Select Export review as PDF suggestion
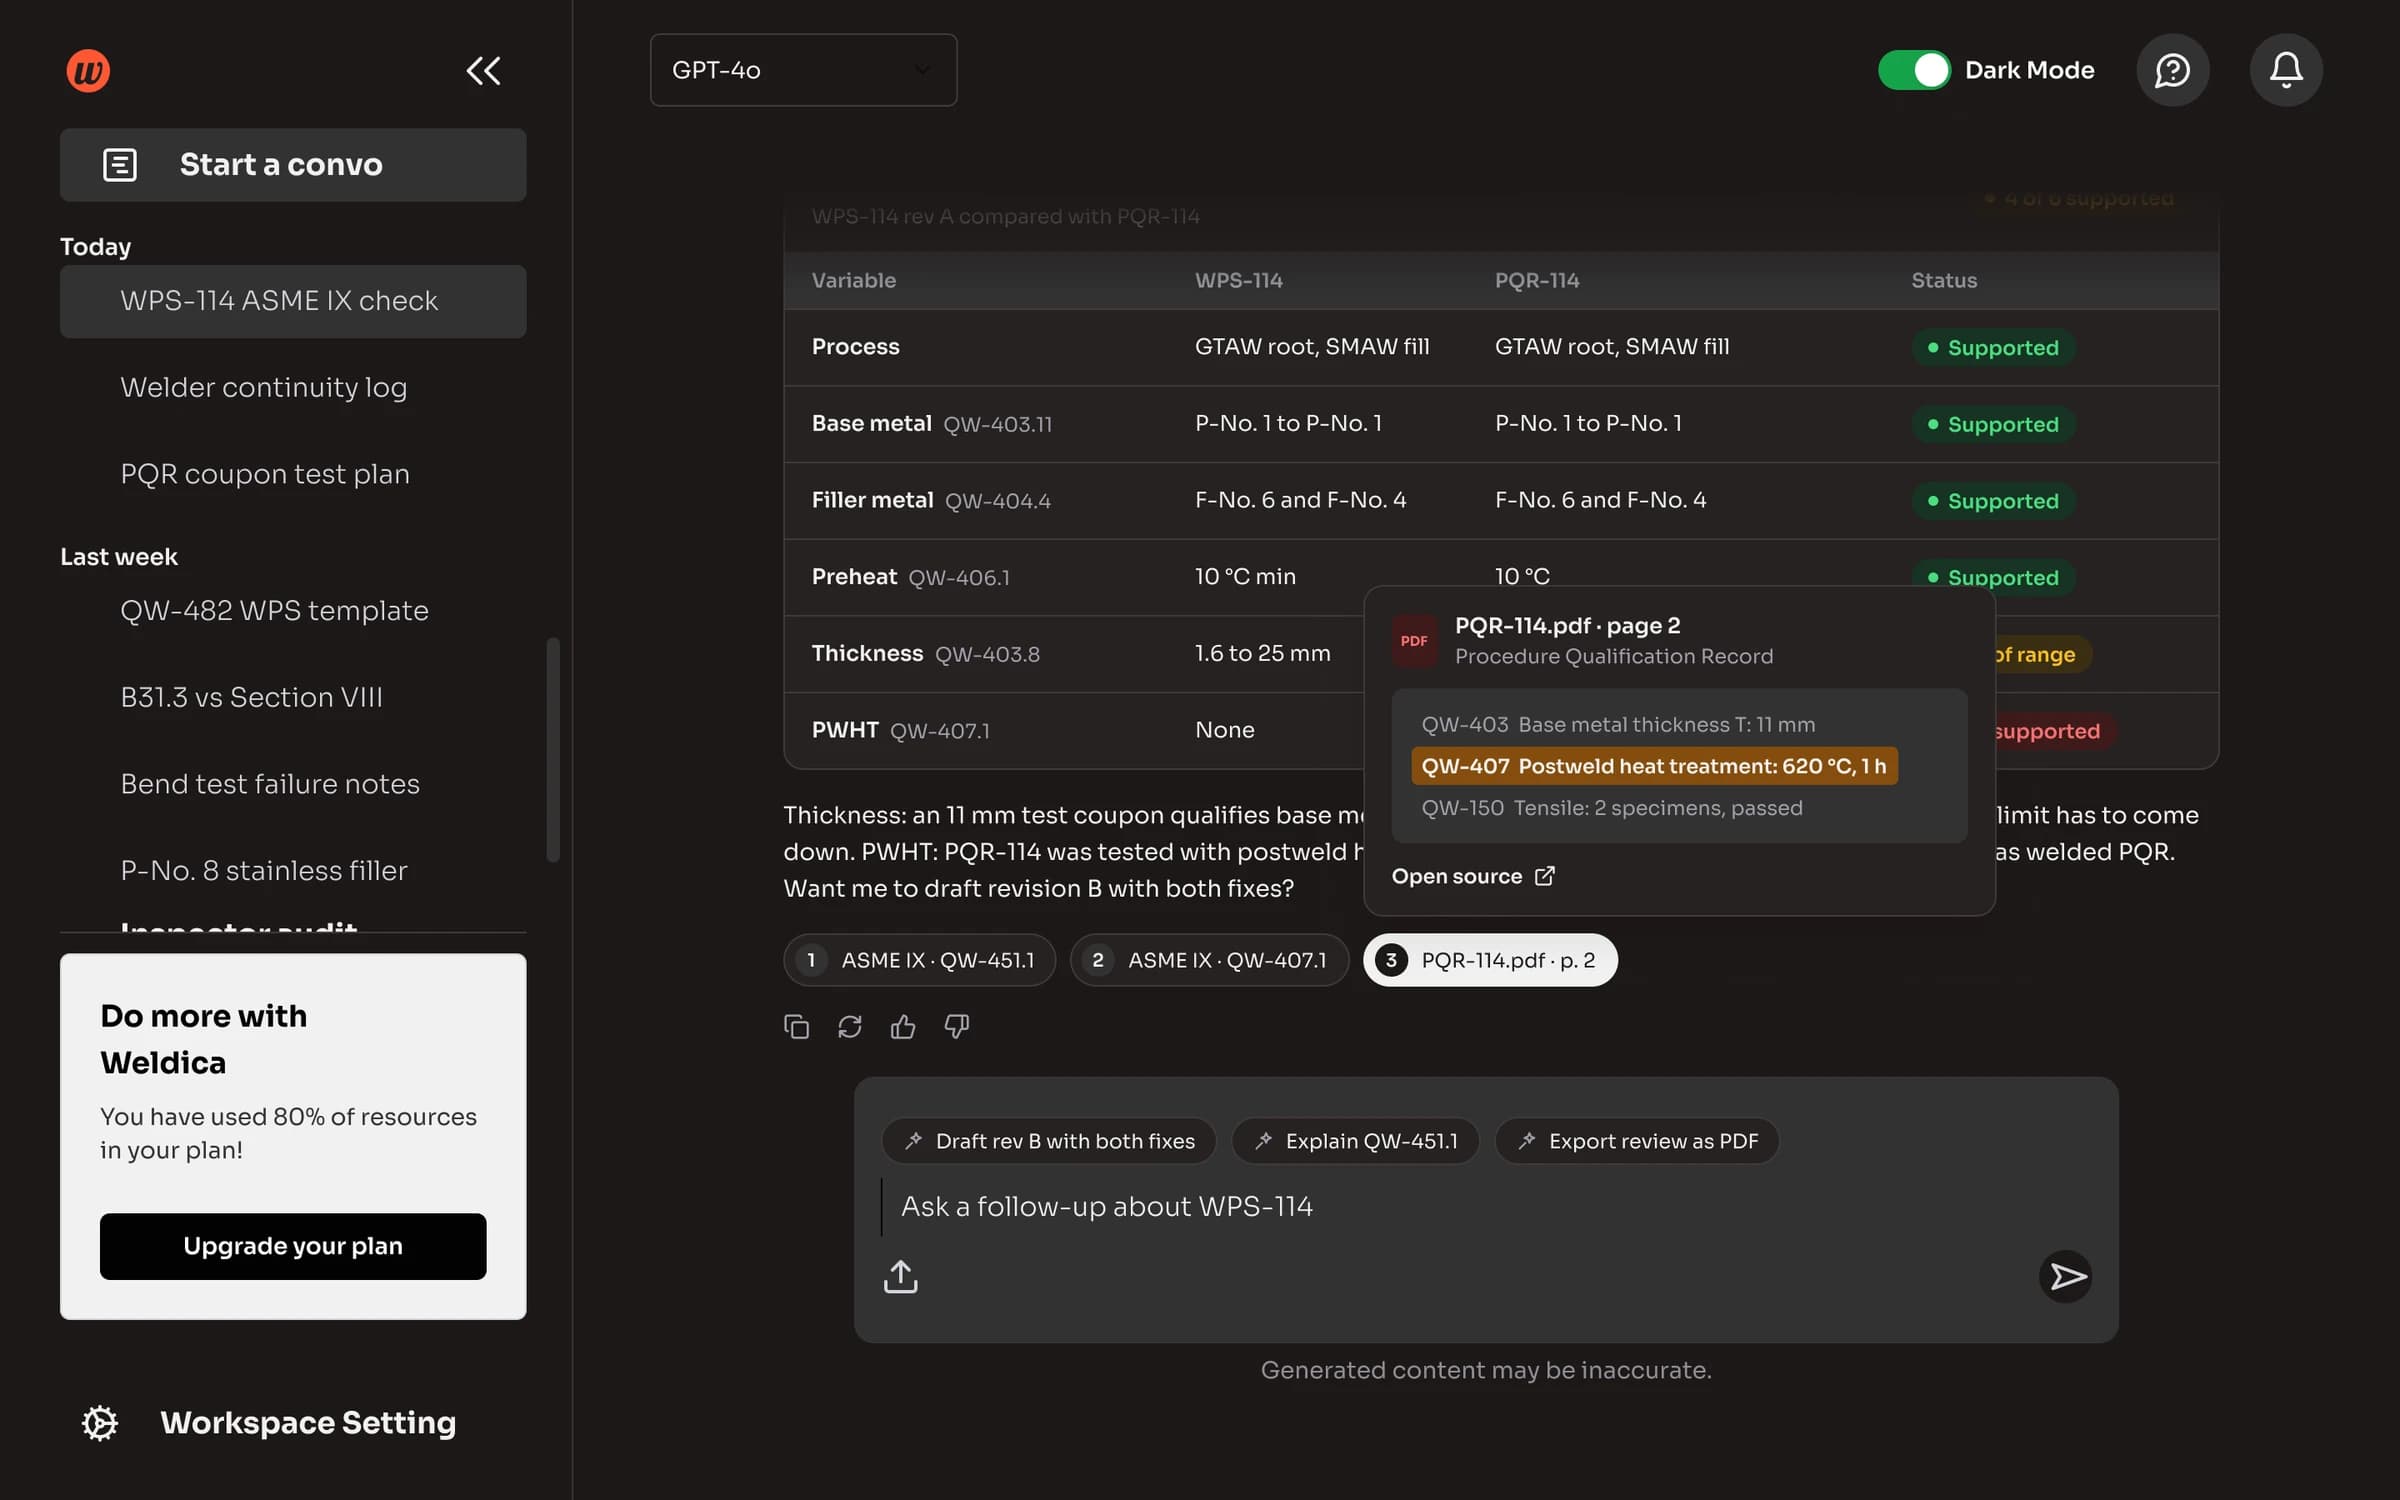 1637,1141
